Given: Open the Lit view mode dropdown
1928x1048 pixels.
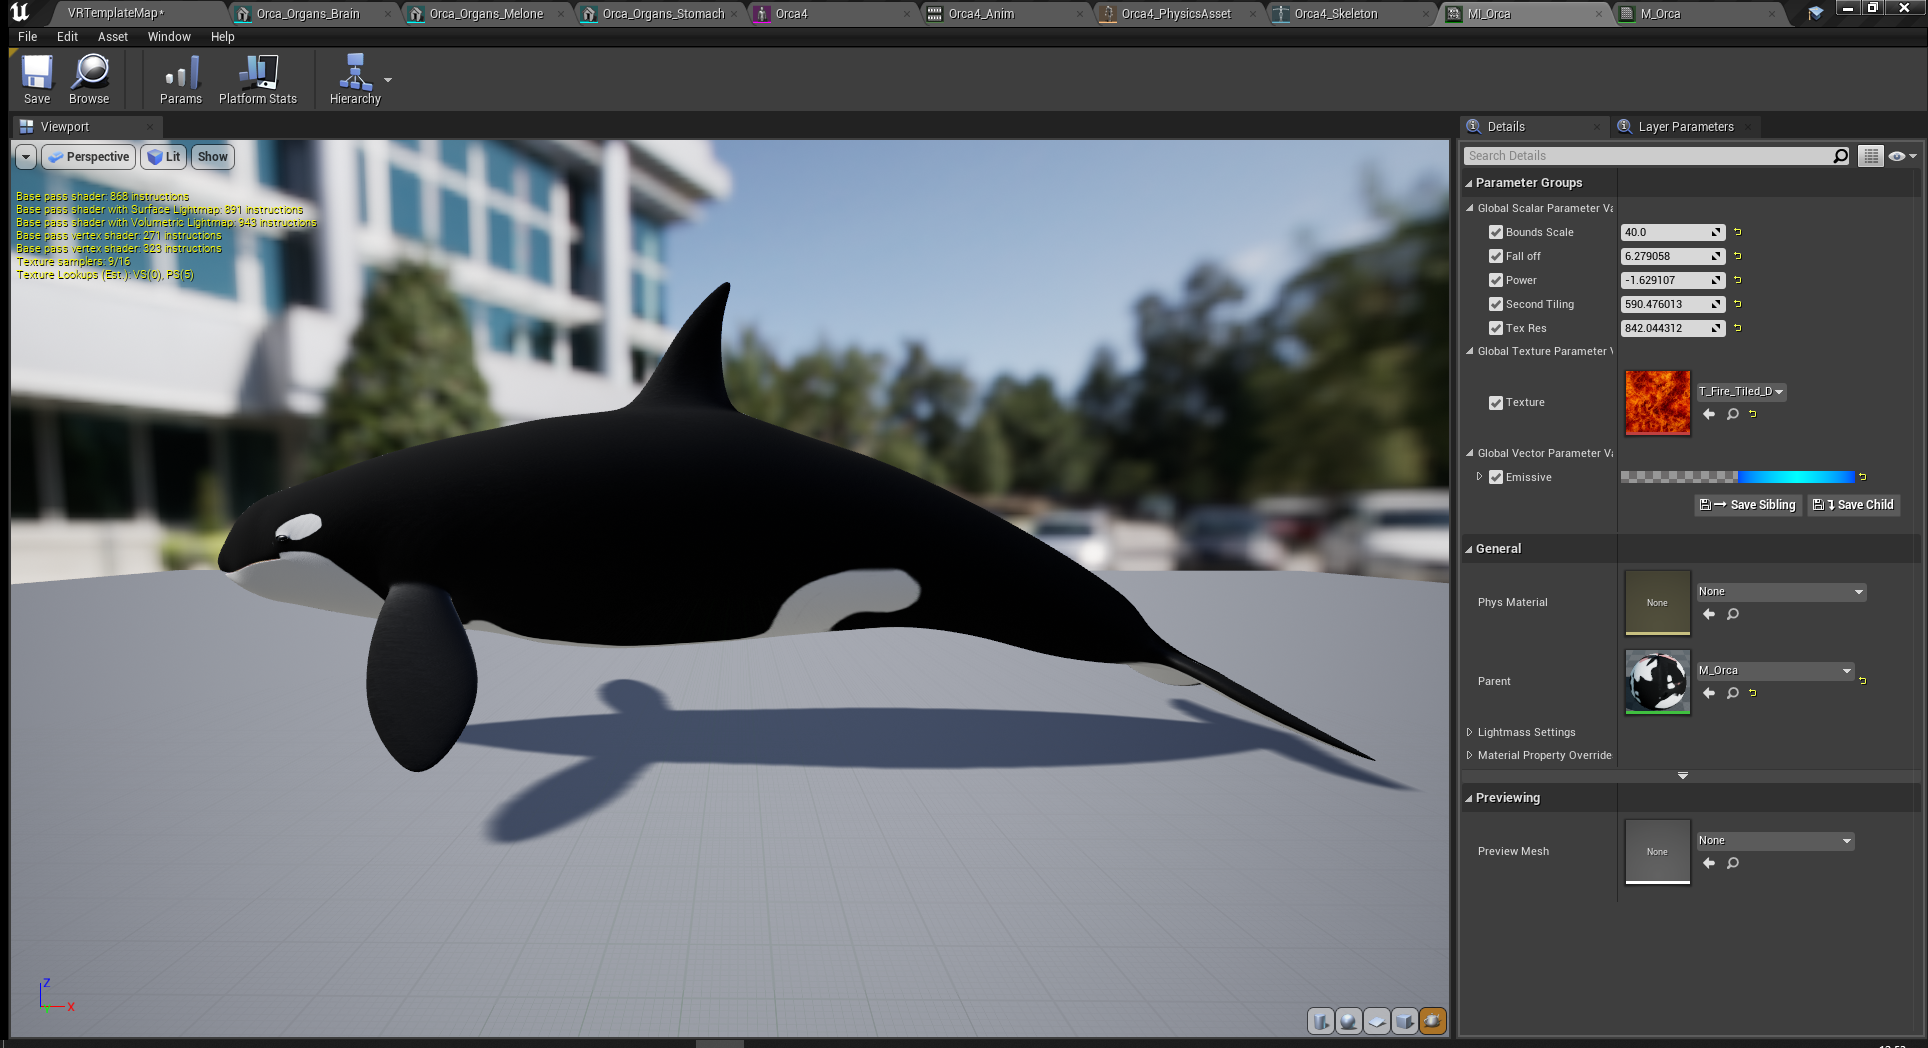Looking at the screenshot, I should point(163,156).
